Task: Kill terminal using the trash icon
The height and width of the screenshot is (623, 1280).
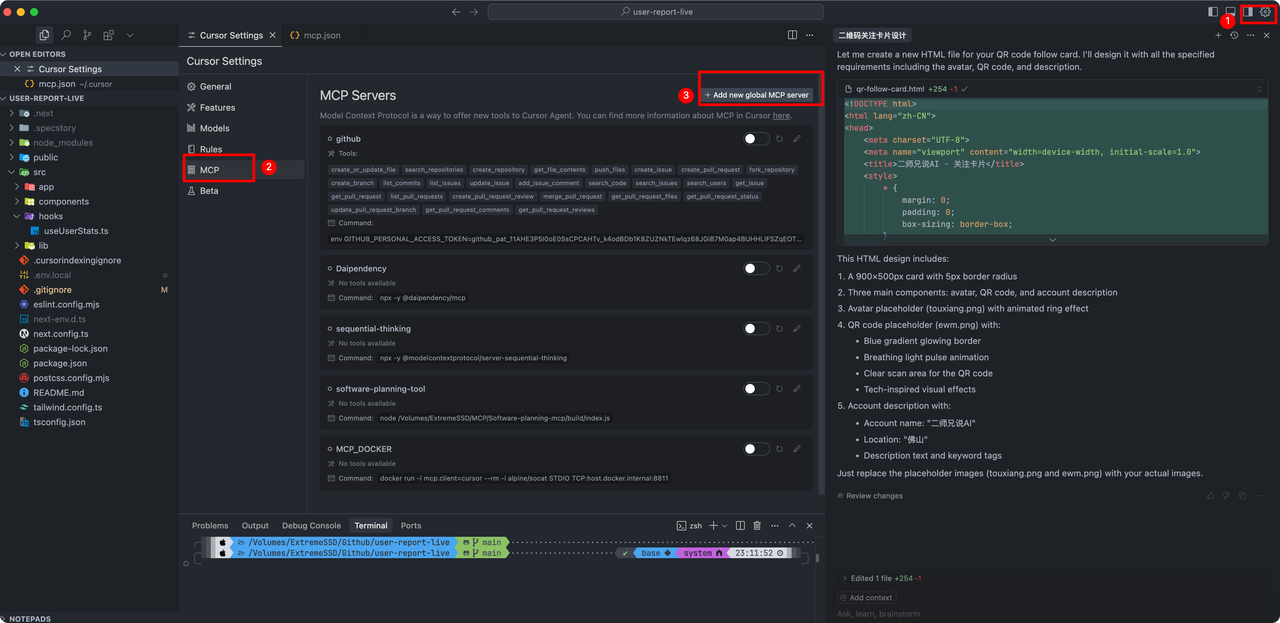Action: (x=757, y=525)
